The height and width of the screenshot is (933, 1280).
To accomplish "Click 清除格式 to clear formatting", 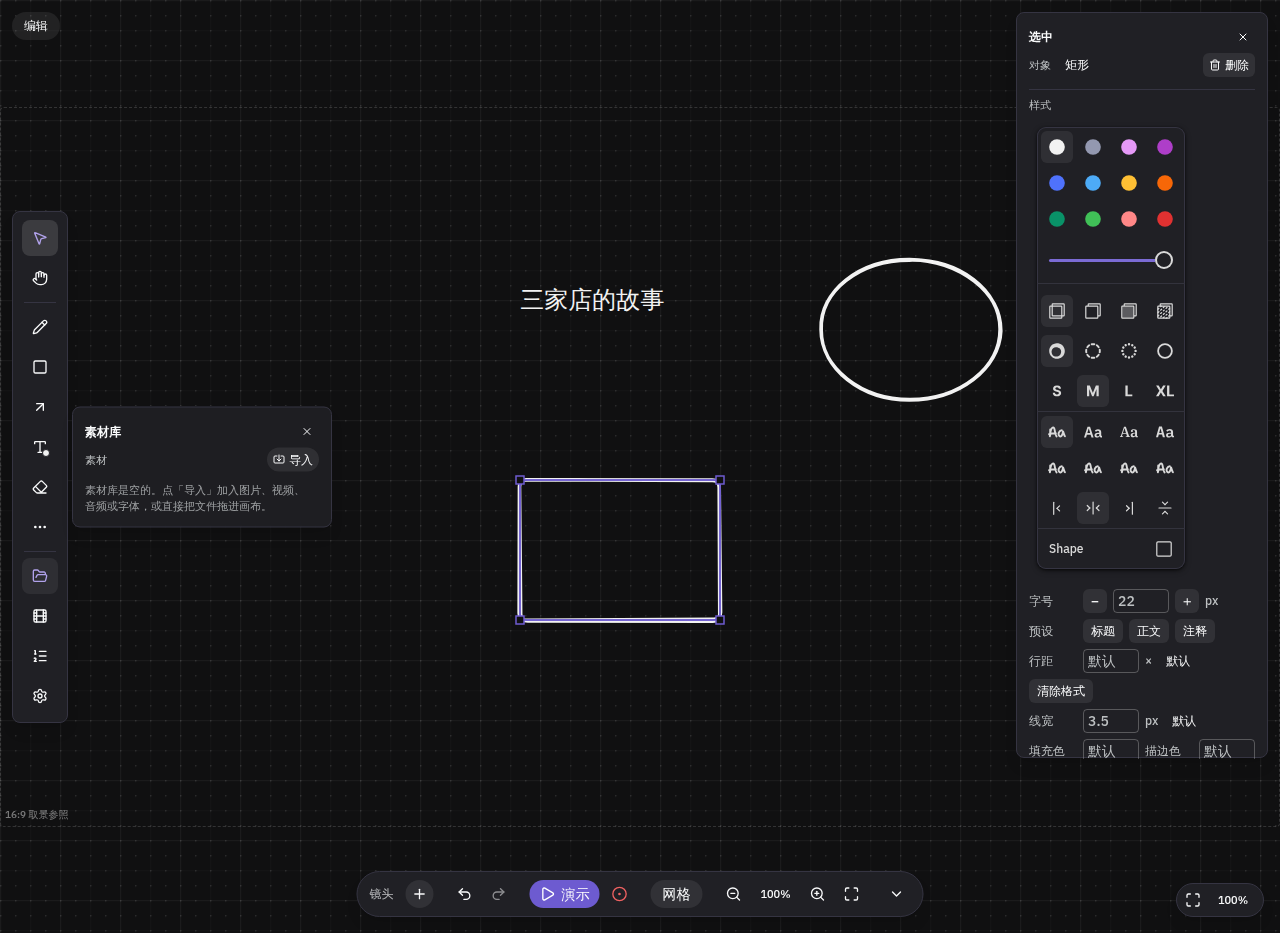I will (x=1061, y=691).
